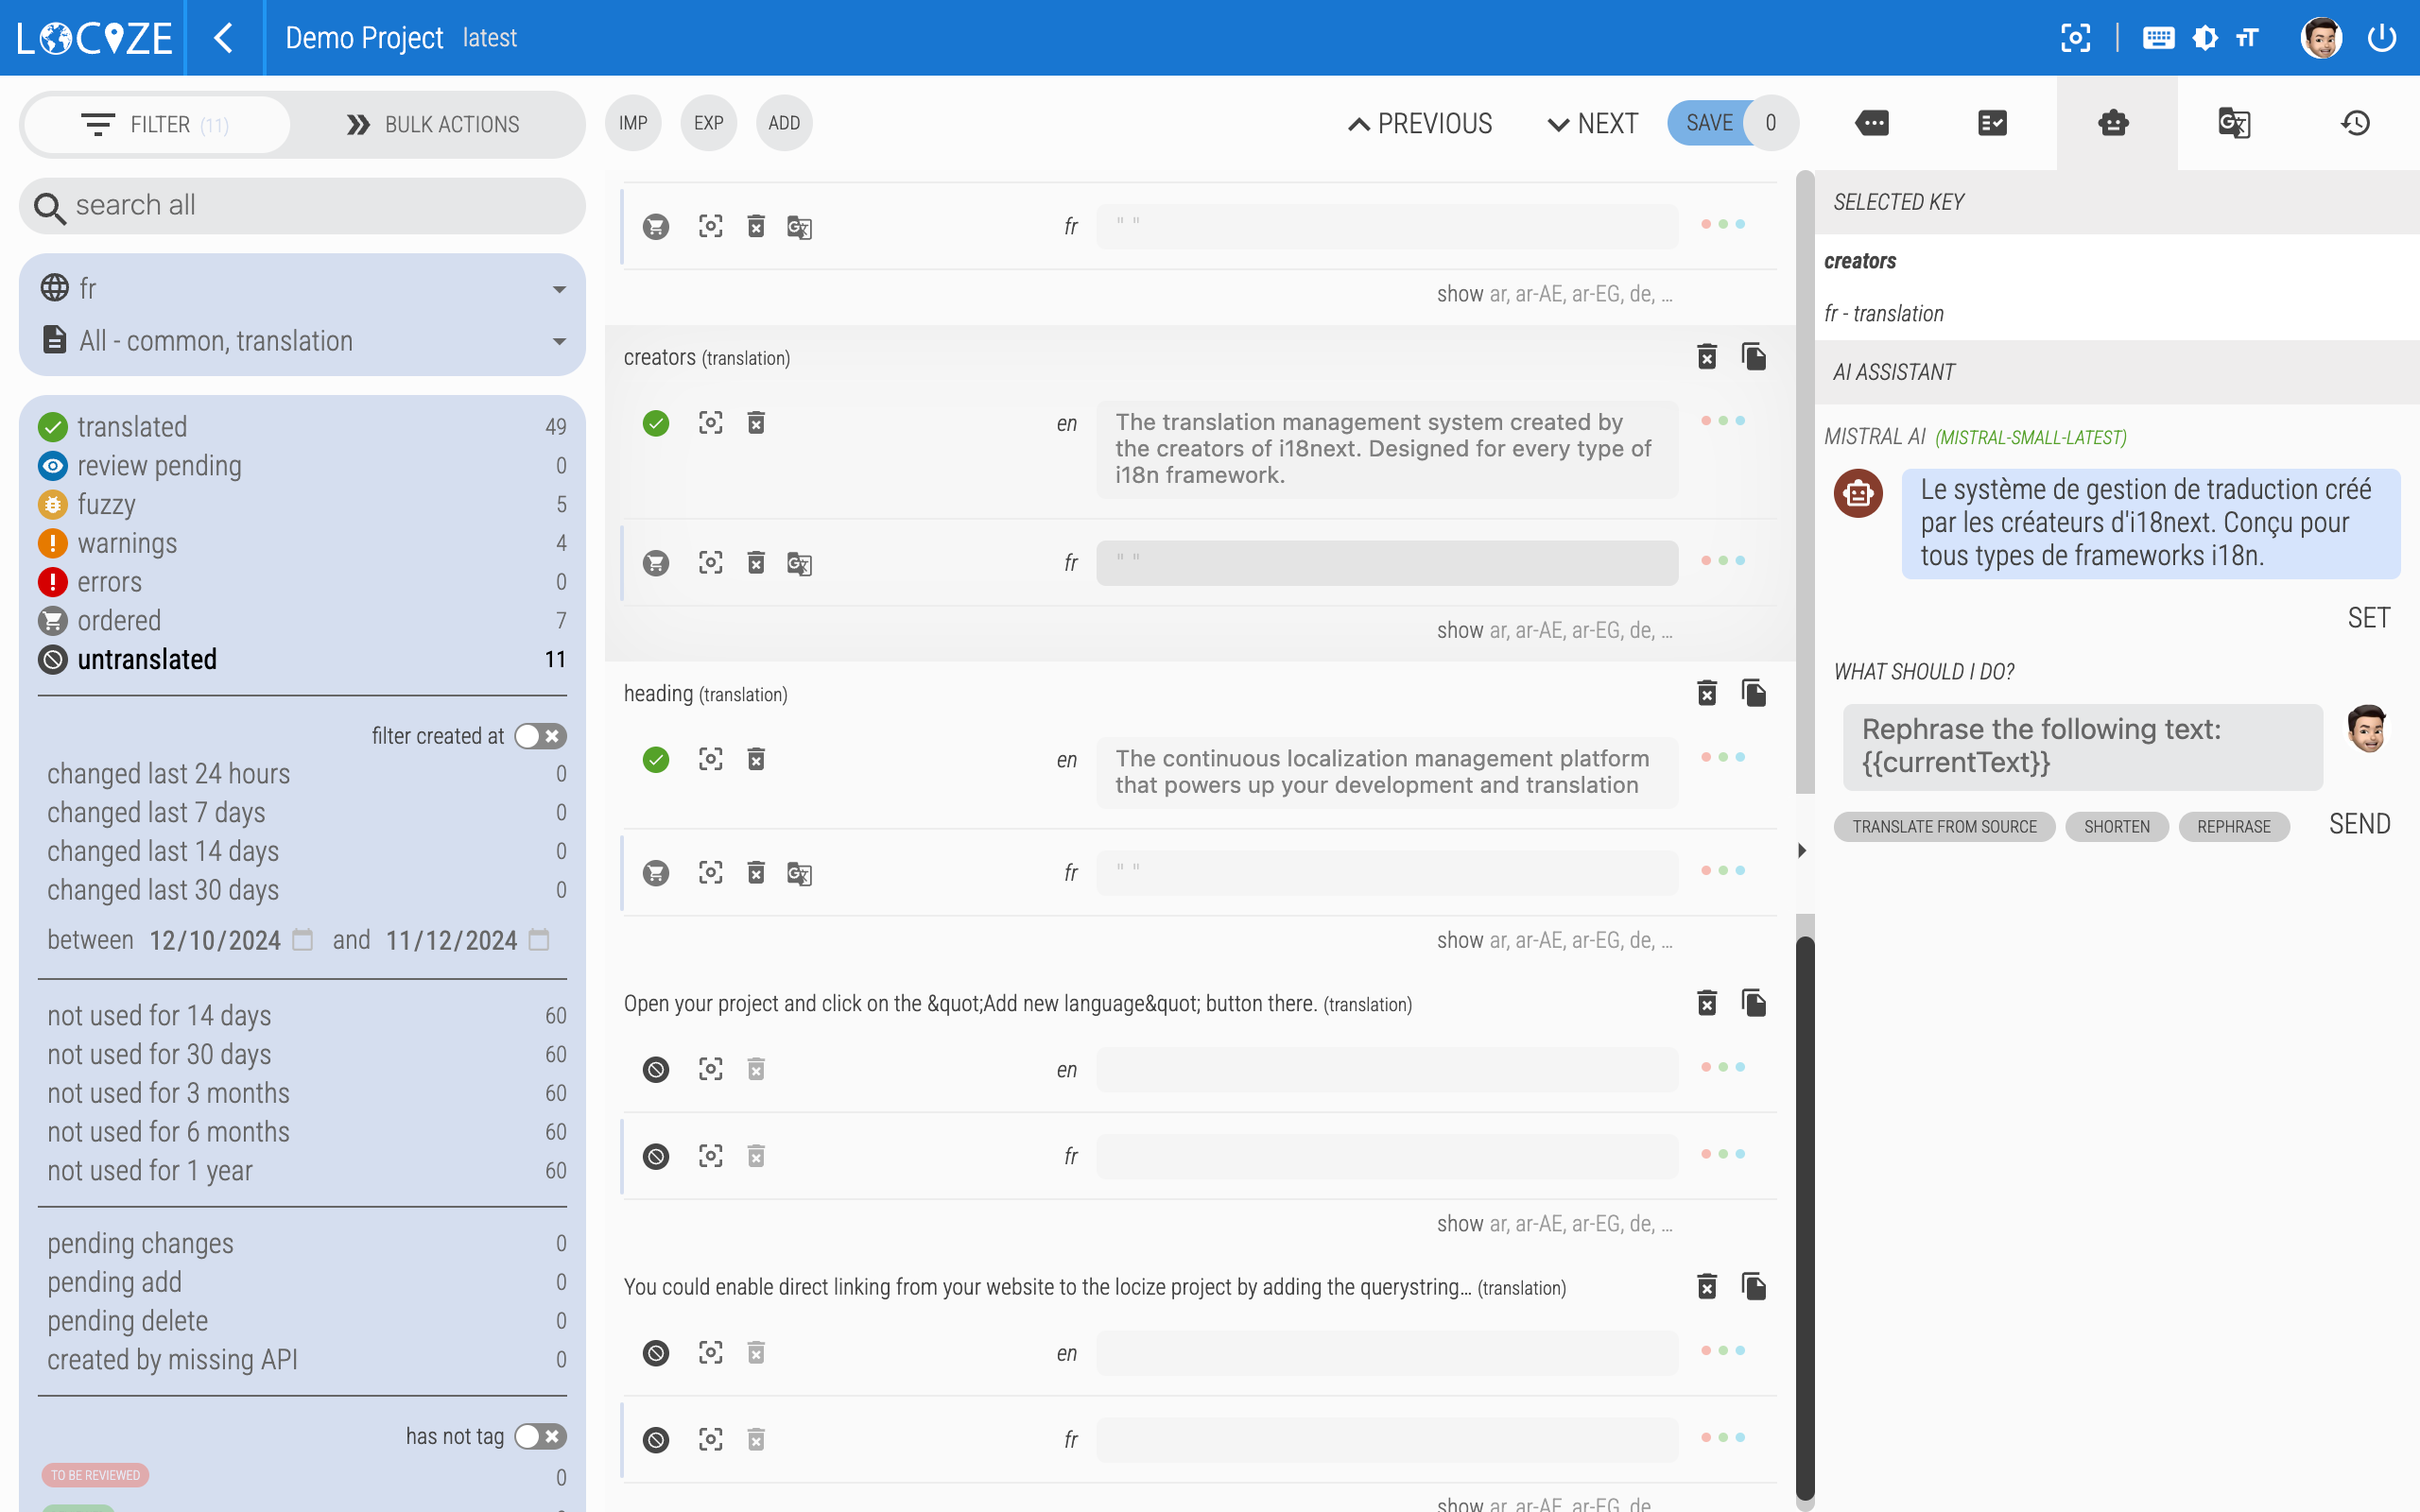Machine translate the fr creators row with the Google Translate icon
Image resolution: width=2420 pixels, height=1512 pixels.
798,563
